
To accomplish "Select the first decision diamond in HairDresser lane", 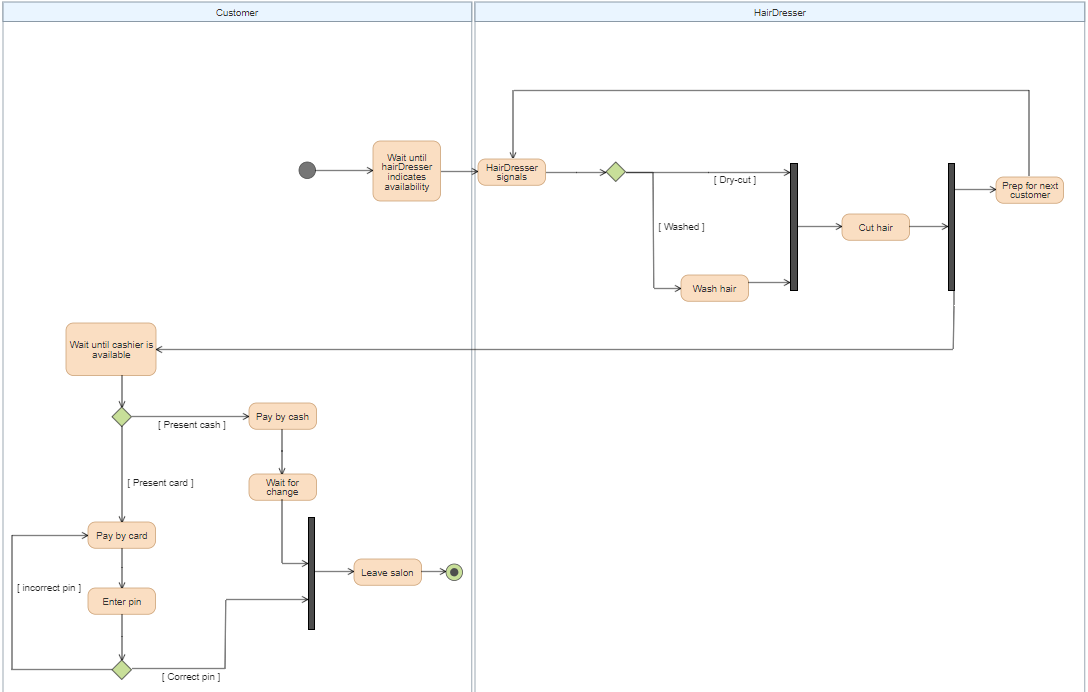I will 617,171.
